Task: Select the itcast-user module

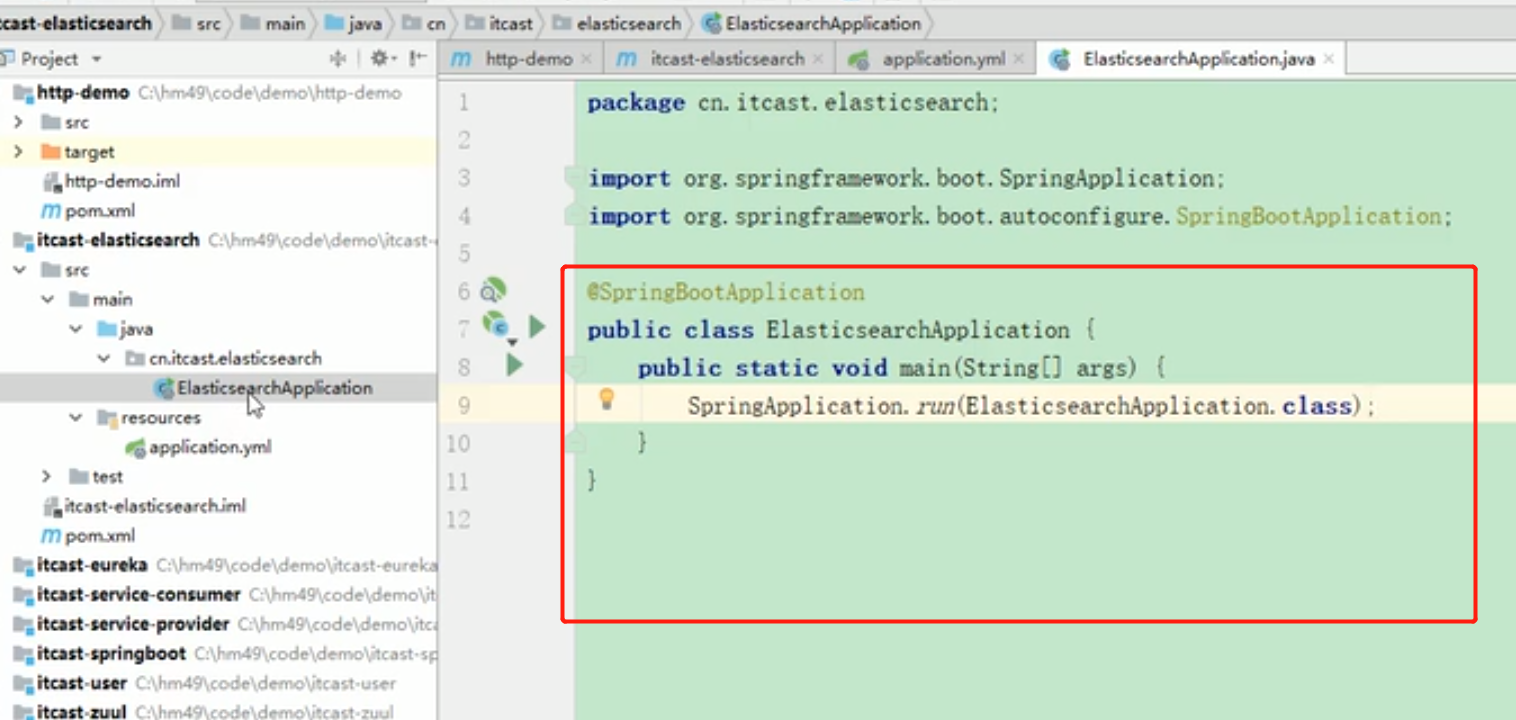Action: (82, 683)
